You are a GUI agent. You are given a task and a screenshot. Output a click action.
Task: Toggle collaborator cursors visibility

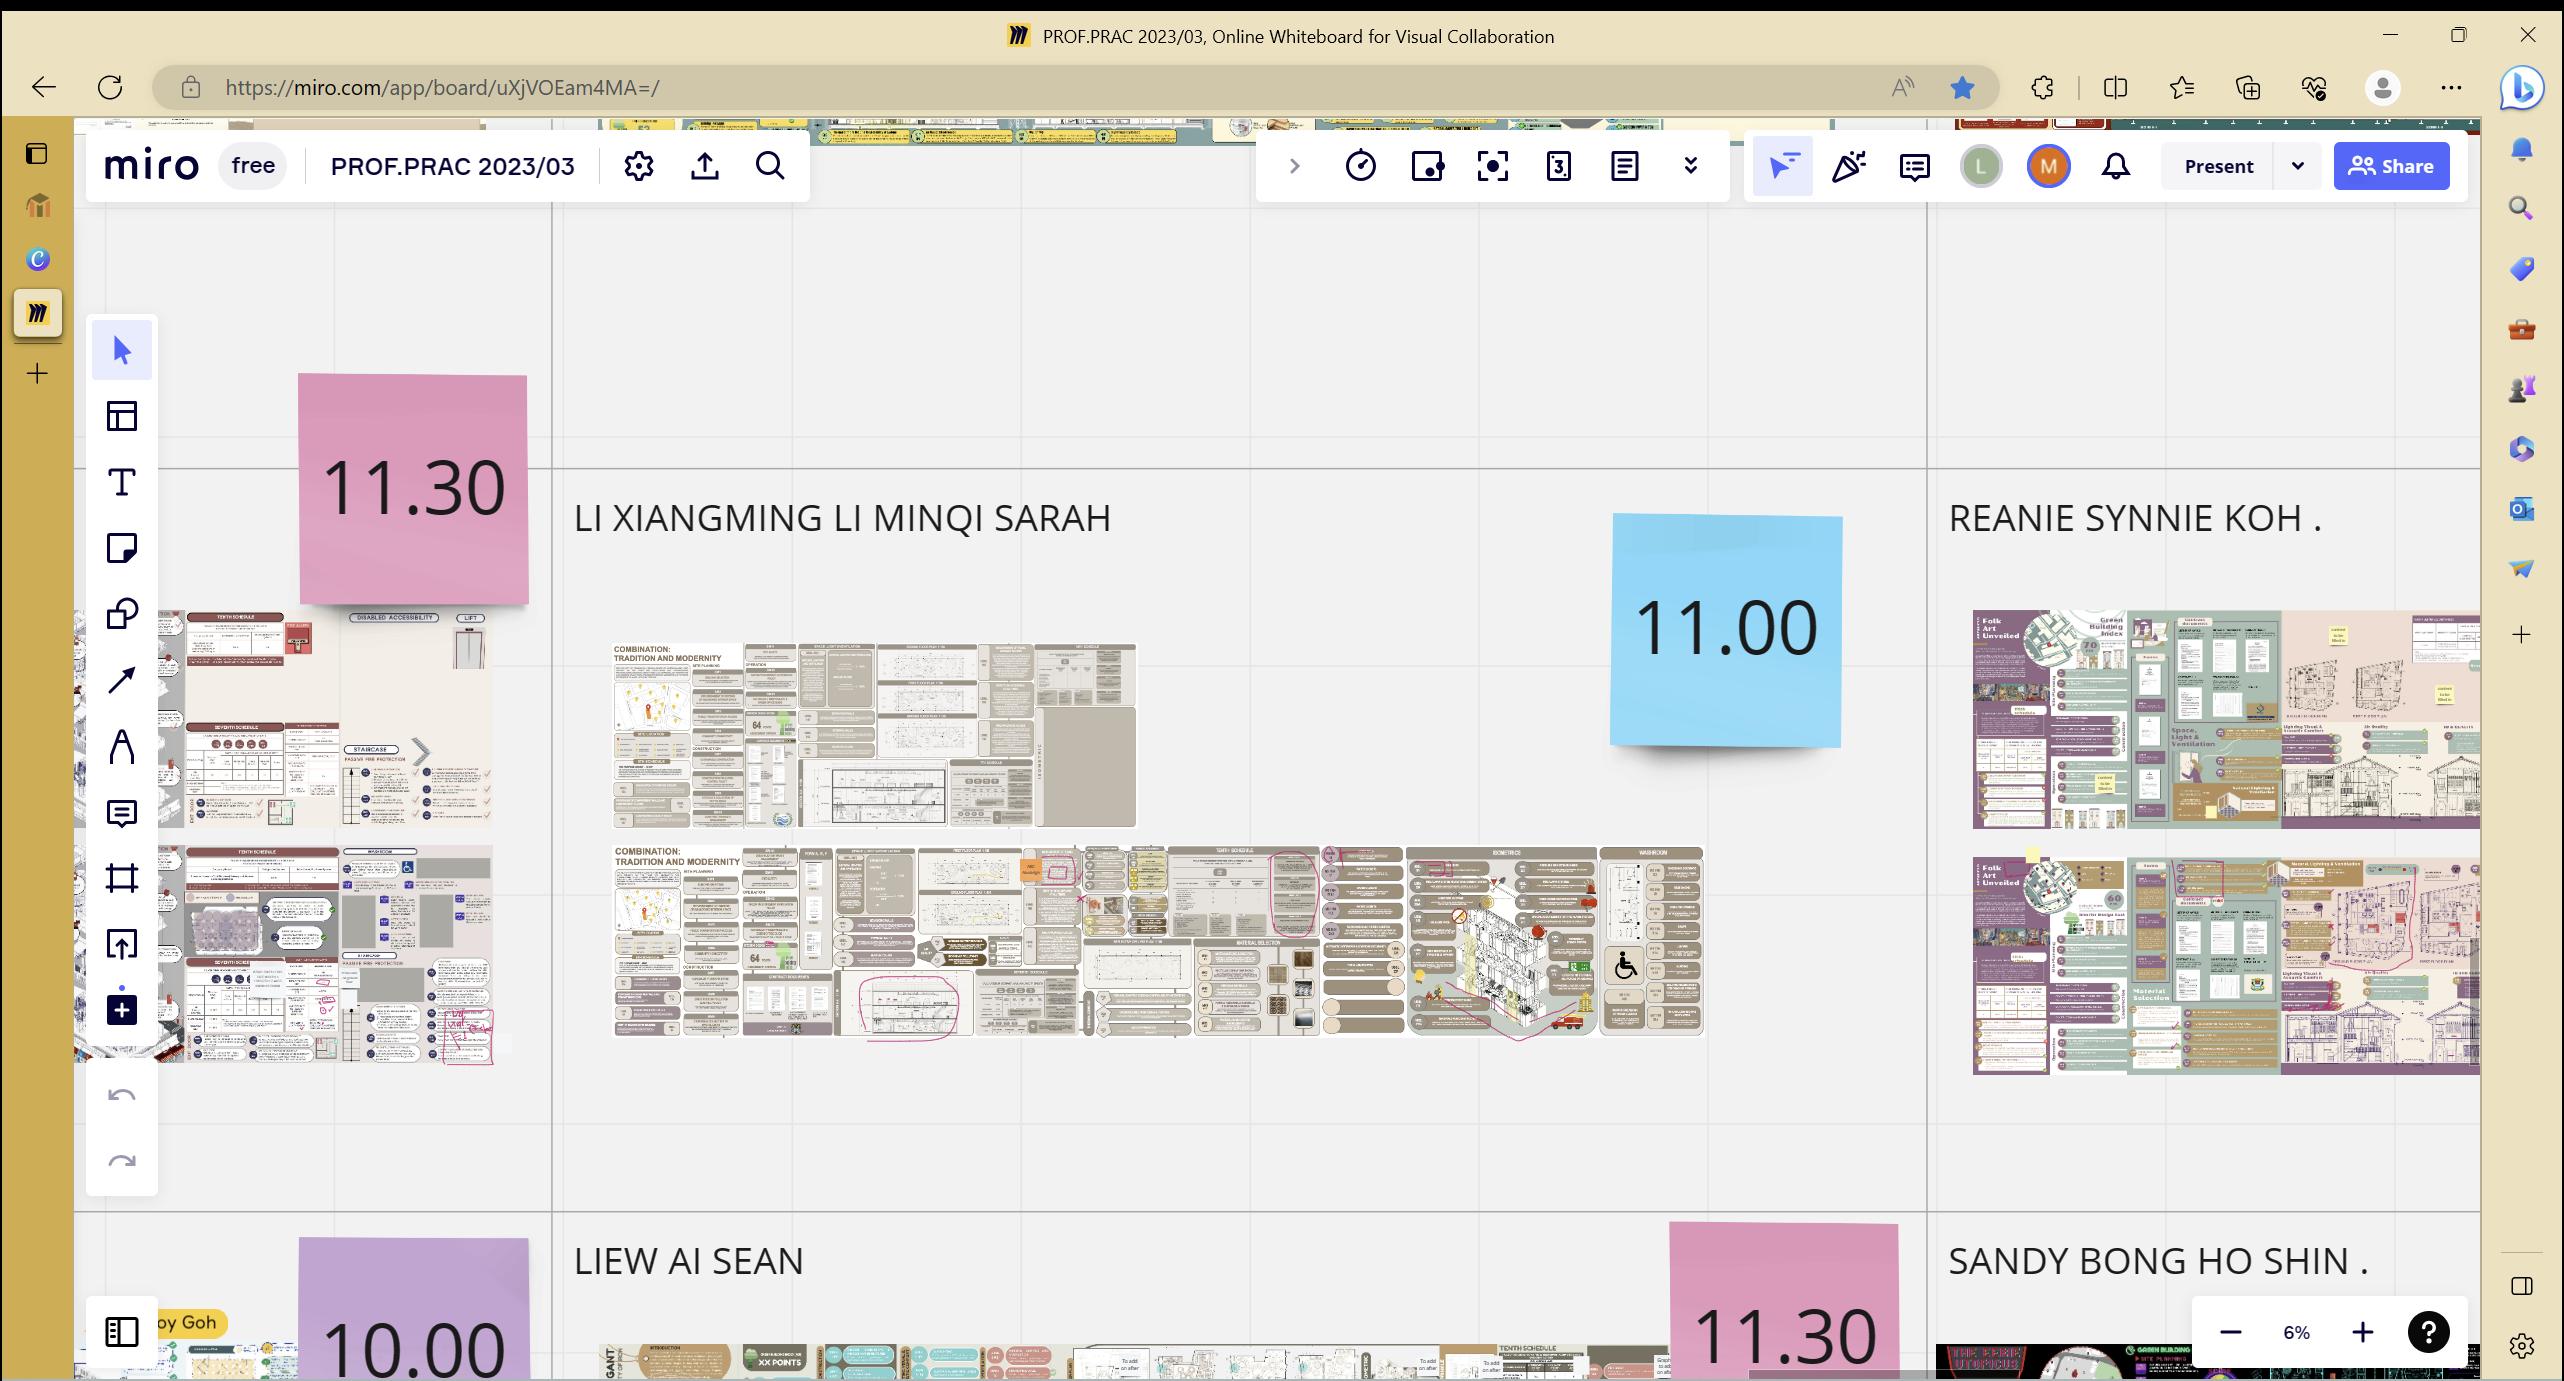click(1782, 166)
